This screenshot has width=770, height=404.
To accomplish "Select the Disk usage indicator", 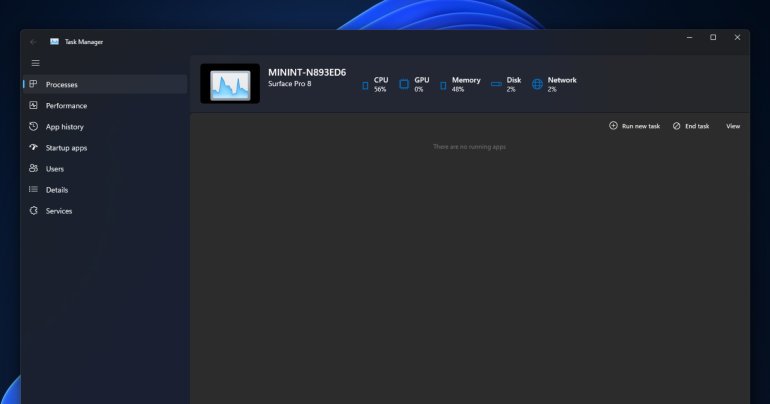I will (x=506, y=84).
